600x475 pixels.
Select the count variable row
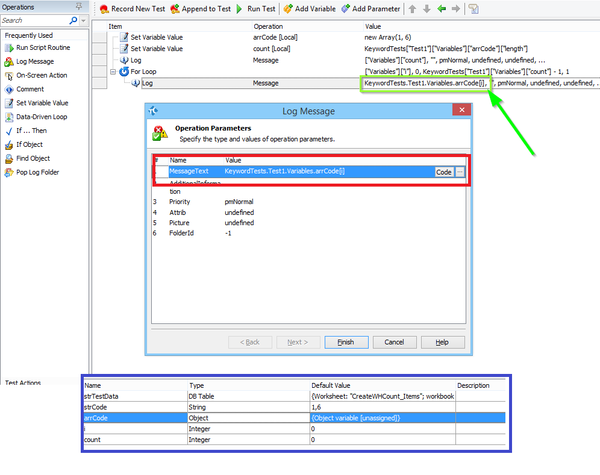[x=295, y=440]
